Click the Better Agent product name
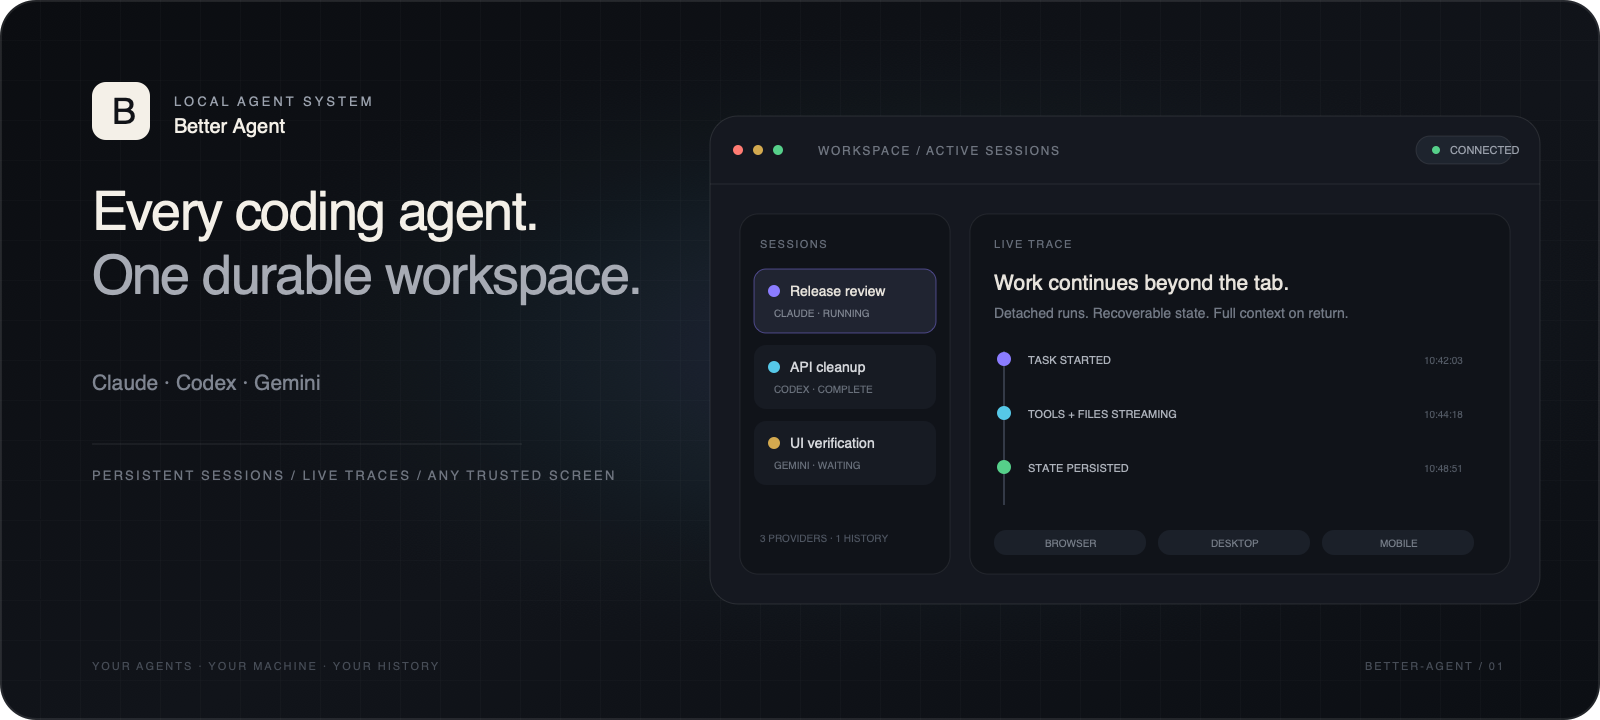This screenshot has width=1600, height=720. pos(229,126)
